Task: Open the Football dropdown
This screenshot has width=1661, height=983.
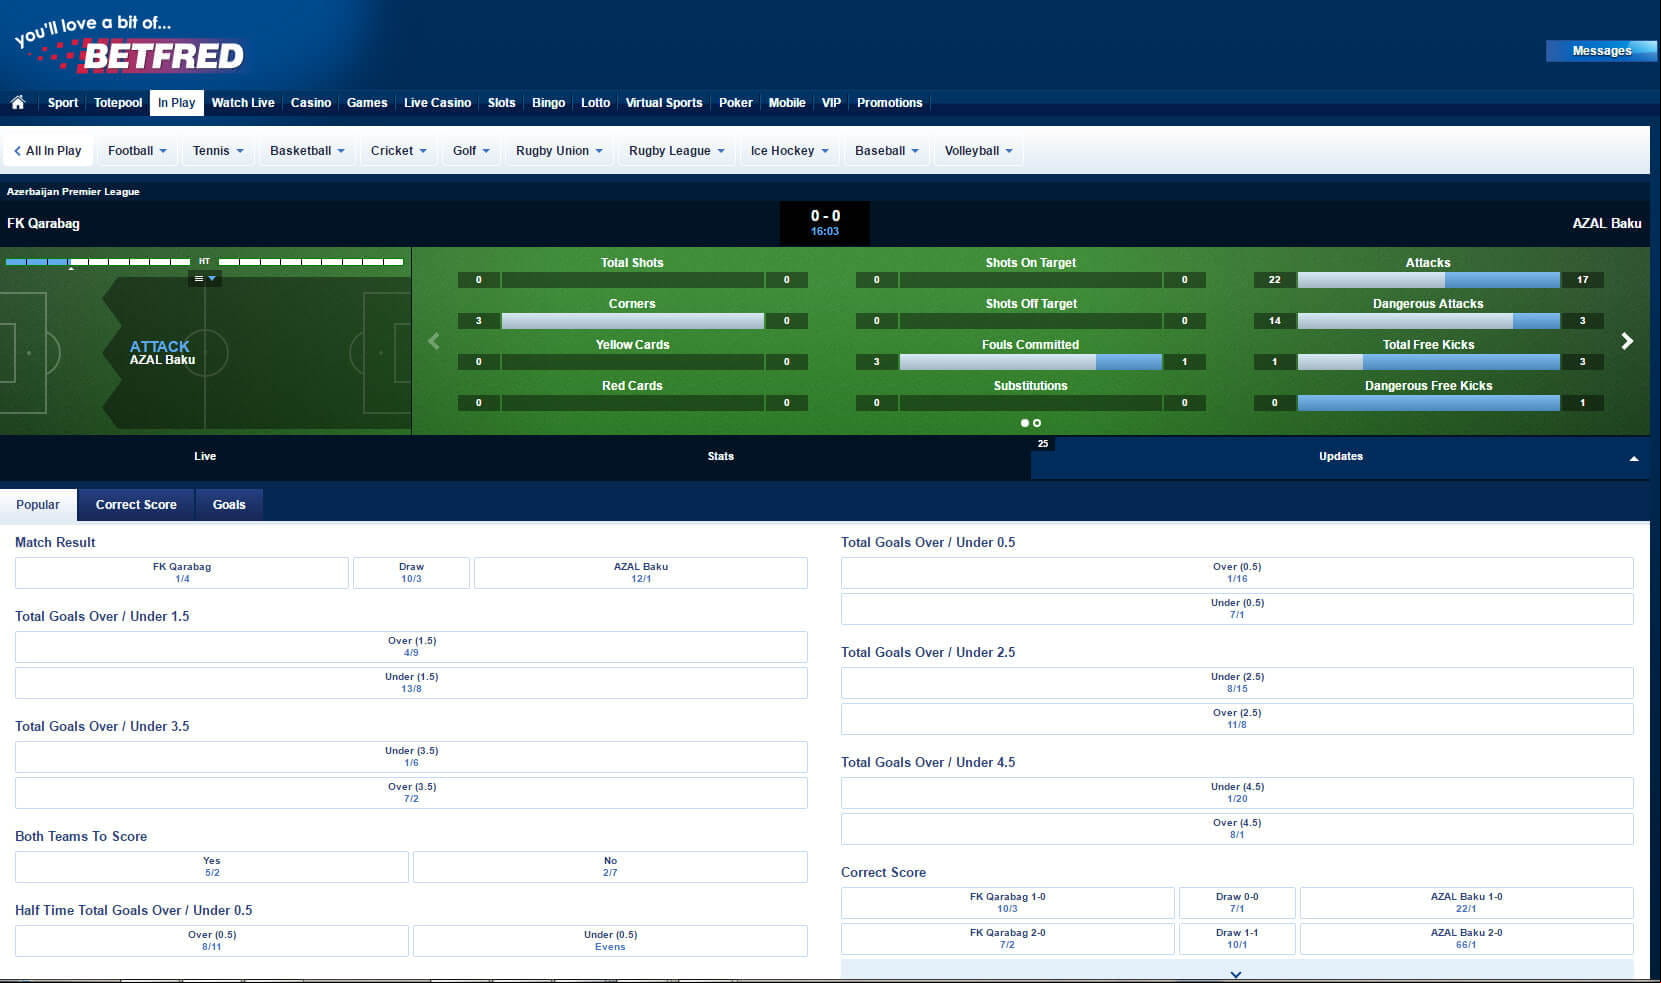Action: (137, 151)
